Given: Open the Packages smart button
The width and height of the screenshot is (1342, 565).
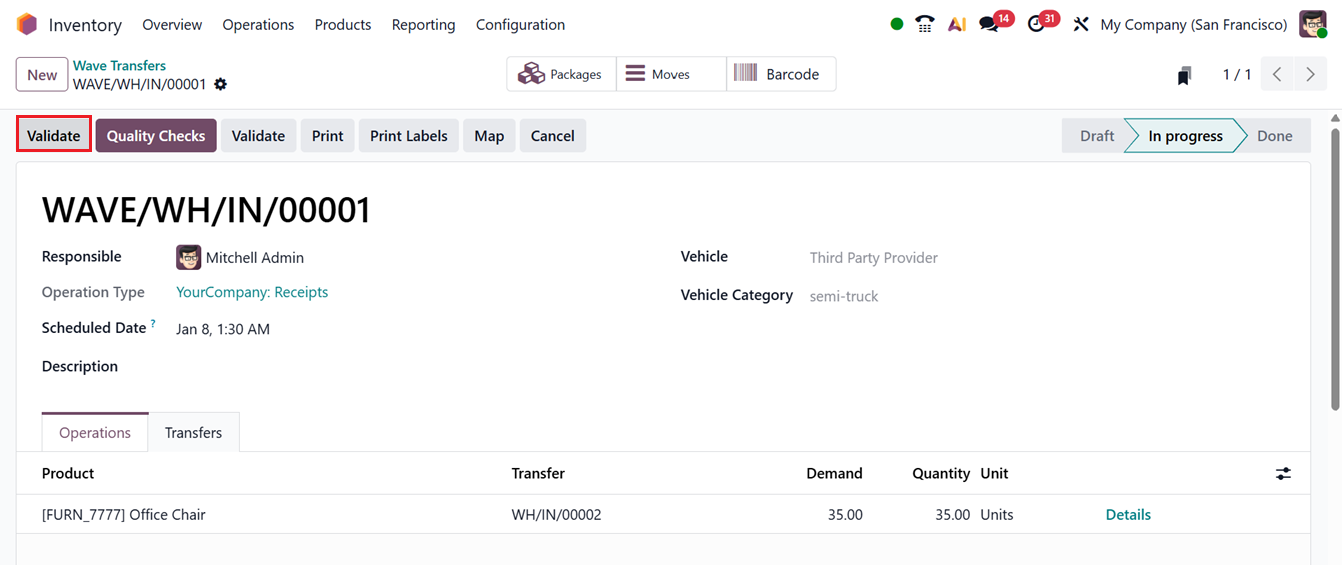Looking at the screenshot, I should [561, 74].
